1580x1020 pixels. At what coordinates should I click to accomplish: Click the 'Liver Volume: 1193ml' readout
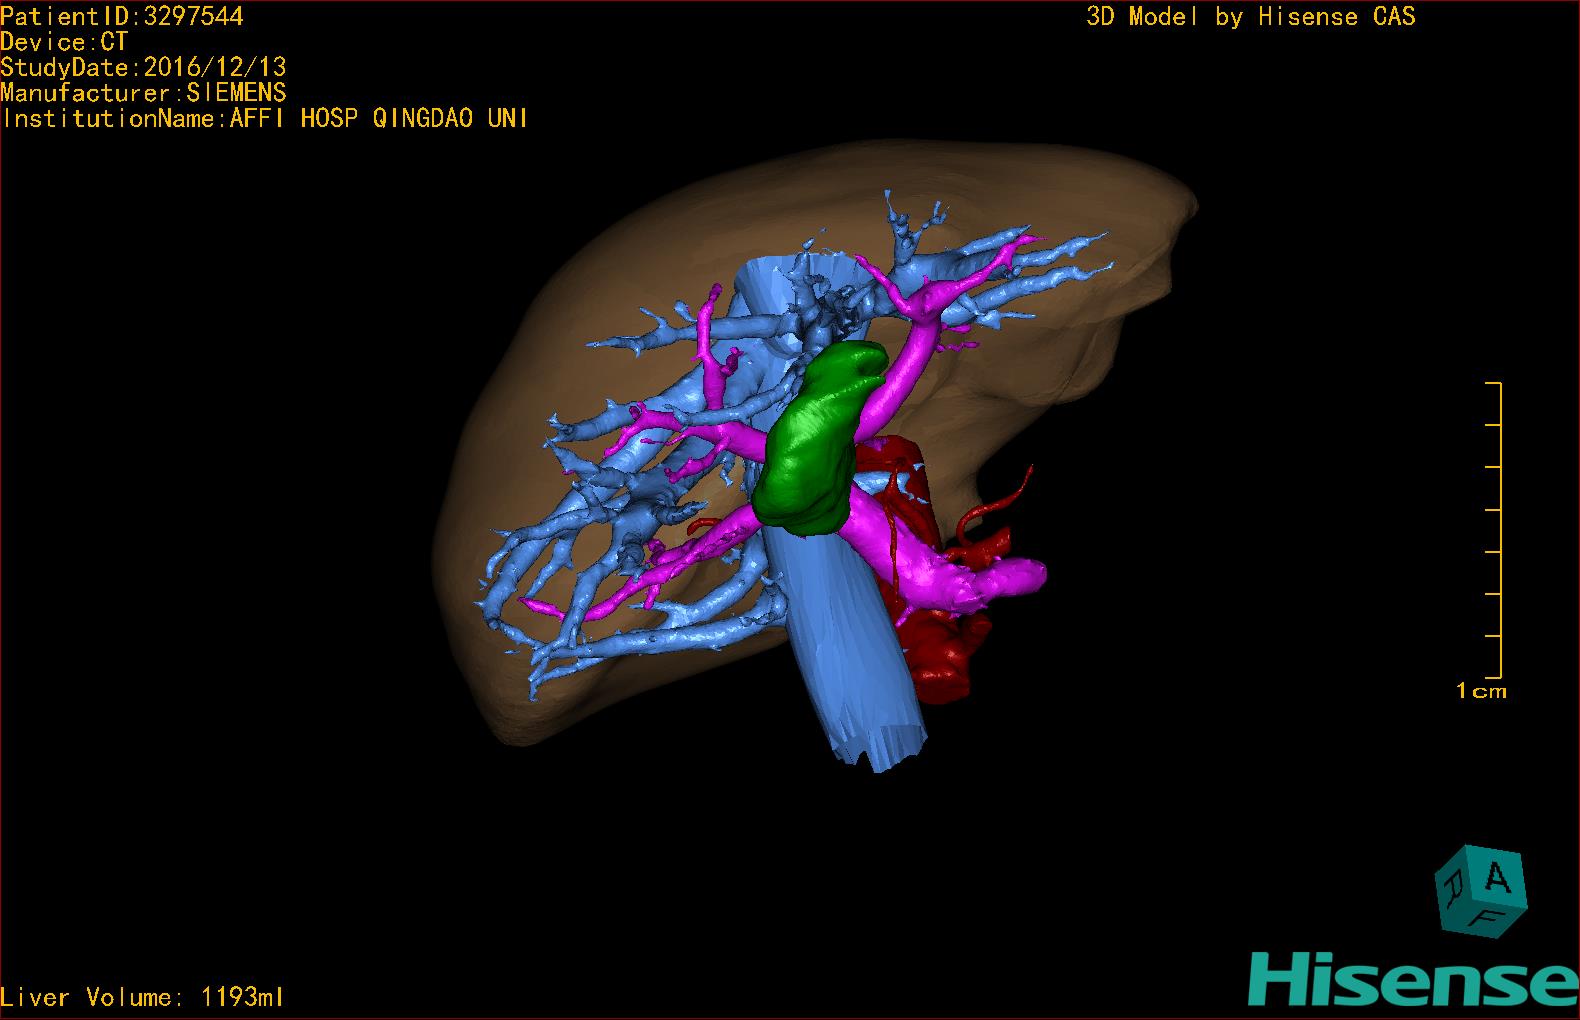[143, 997]
